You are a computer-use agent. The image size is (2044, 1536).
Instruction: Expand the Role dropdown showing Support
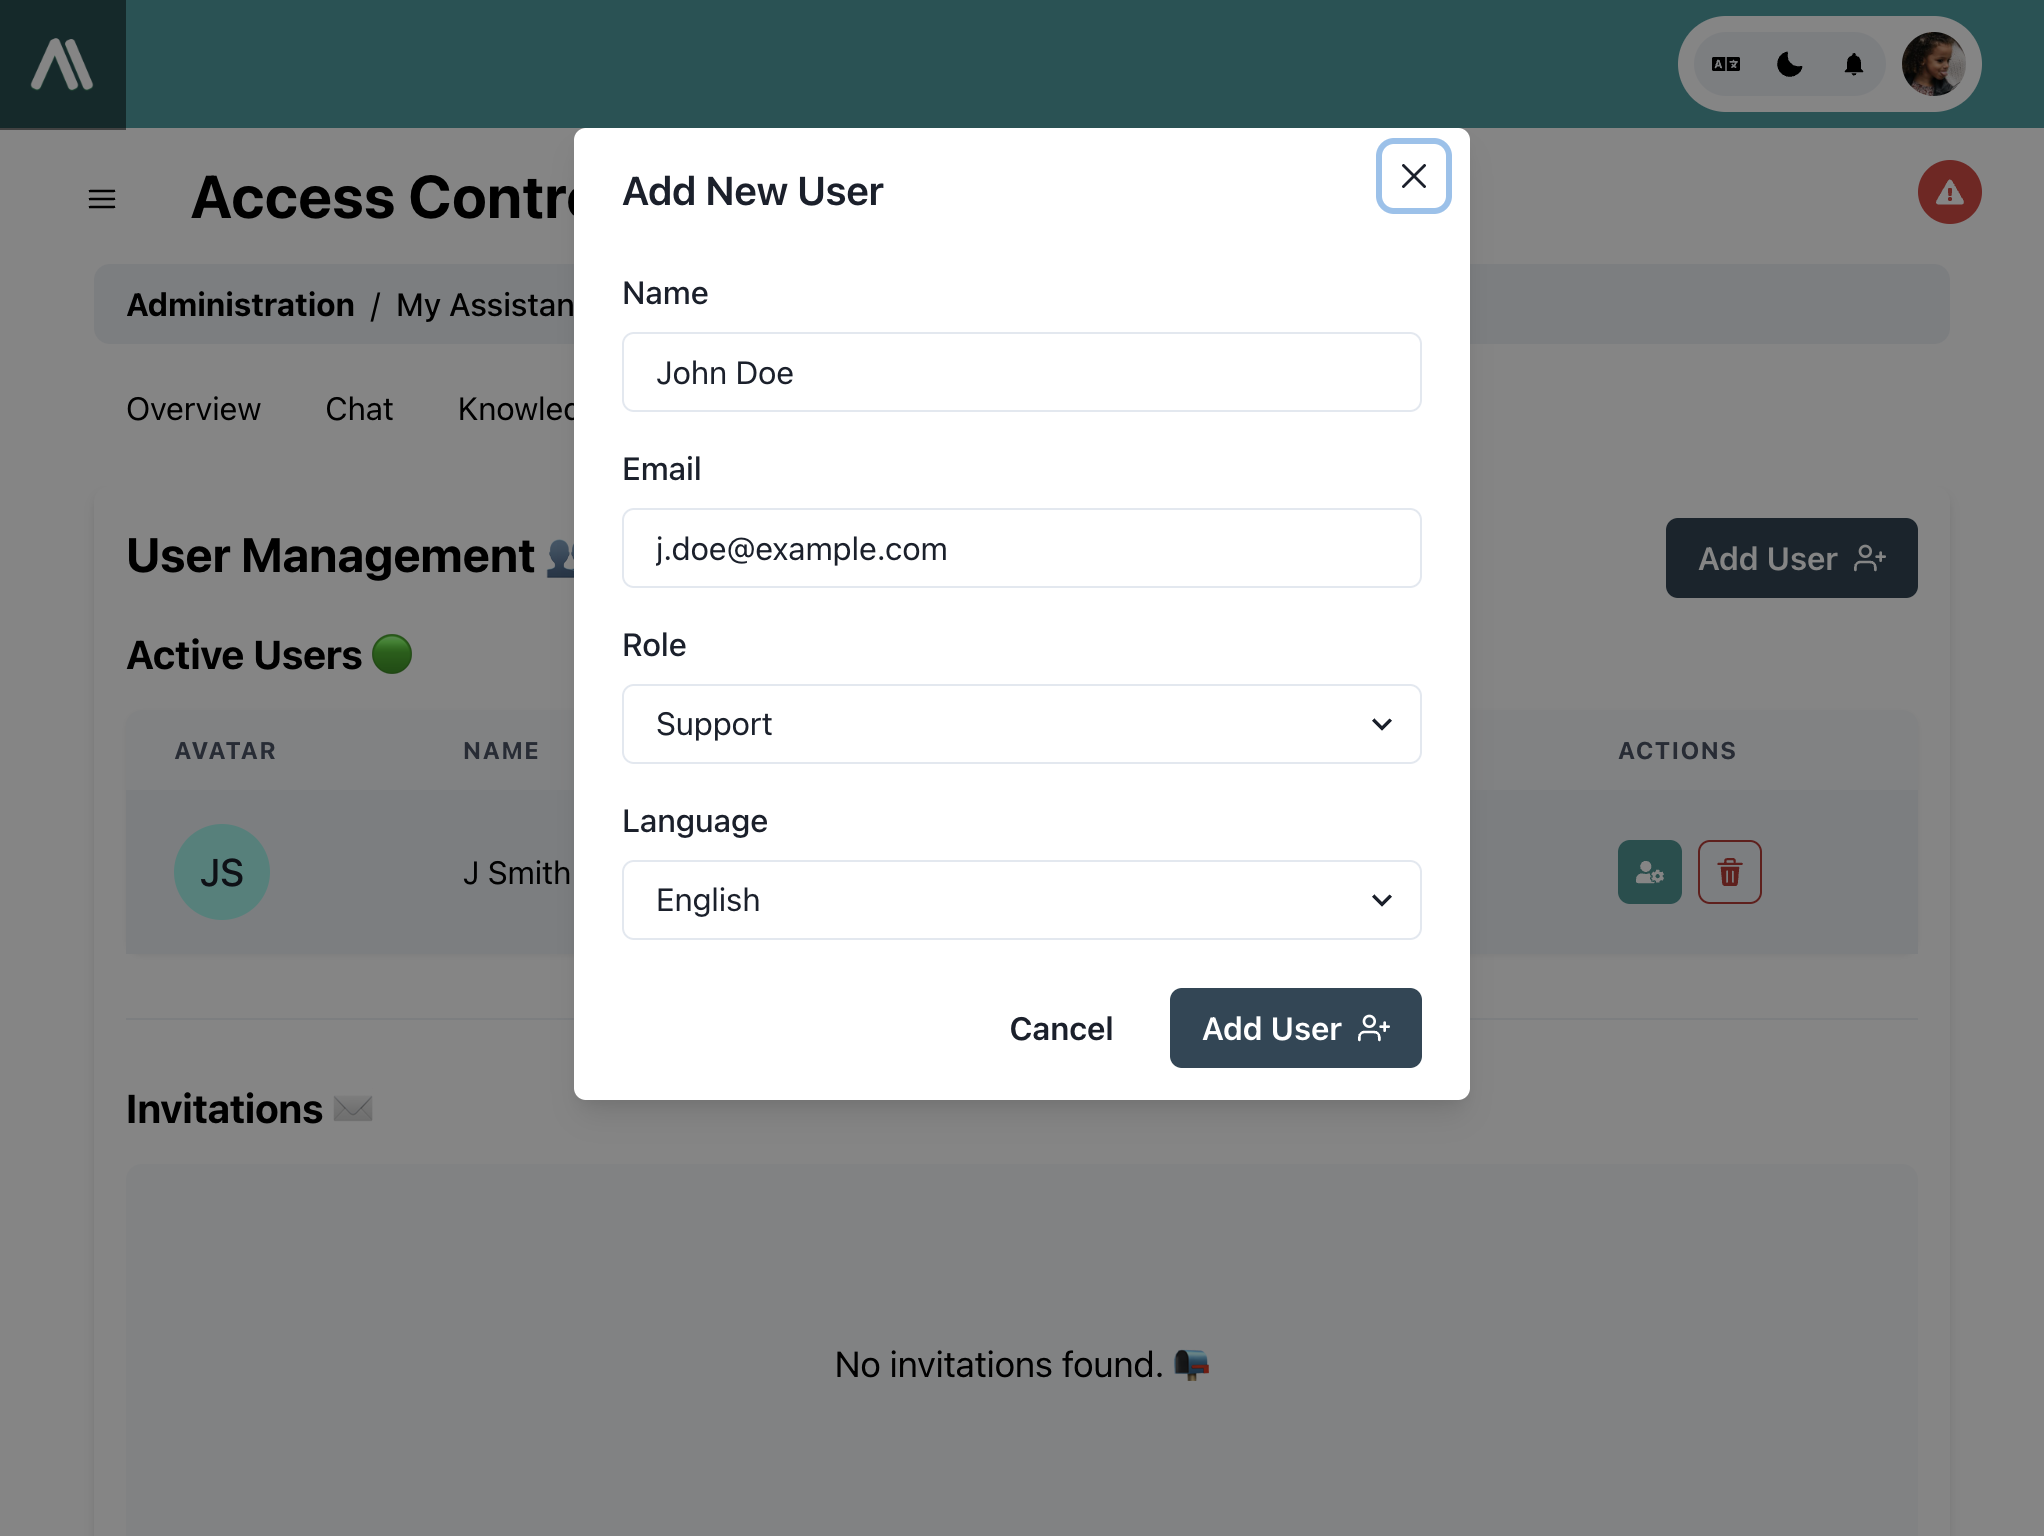(1021, 723)
